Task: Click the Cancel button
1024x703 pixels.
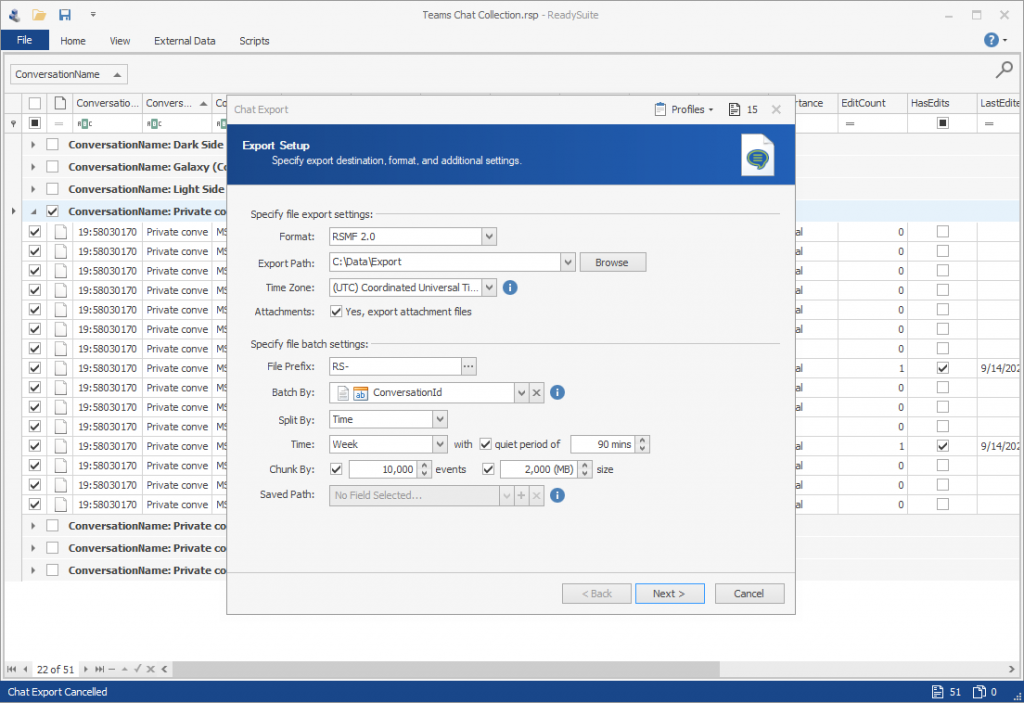Action: pos(749,593)
